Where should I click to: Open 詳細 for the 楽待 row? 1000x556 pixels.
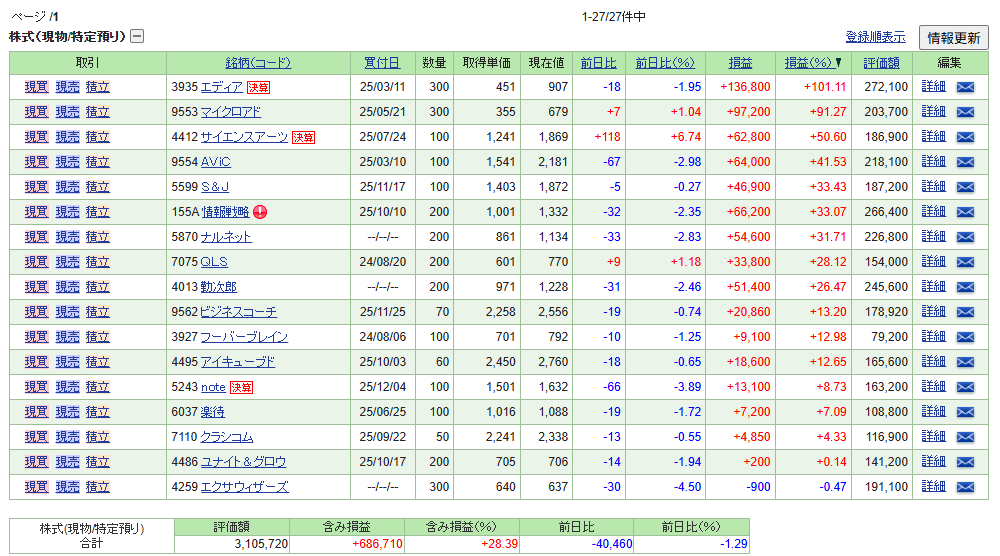coord(933,413)
